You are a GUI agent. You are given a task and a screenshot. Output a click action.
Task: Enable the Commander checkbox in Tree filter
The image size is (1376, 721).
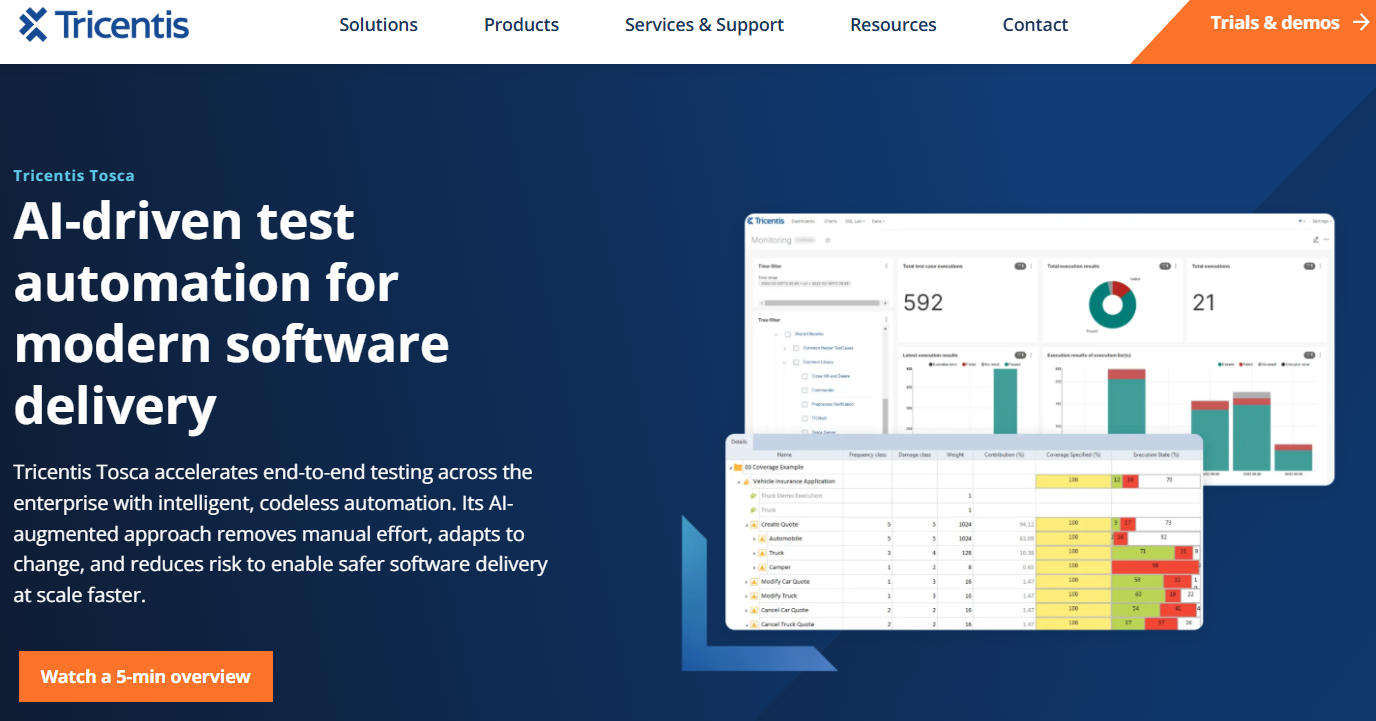click(804, 390)
